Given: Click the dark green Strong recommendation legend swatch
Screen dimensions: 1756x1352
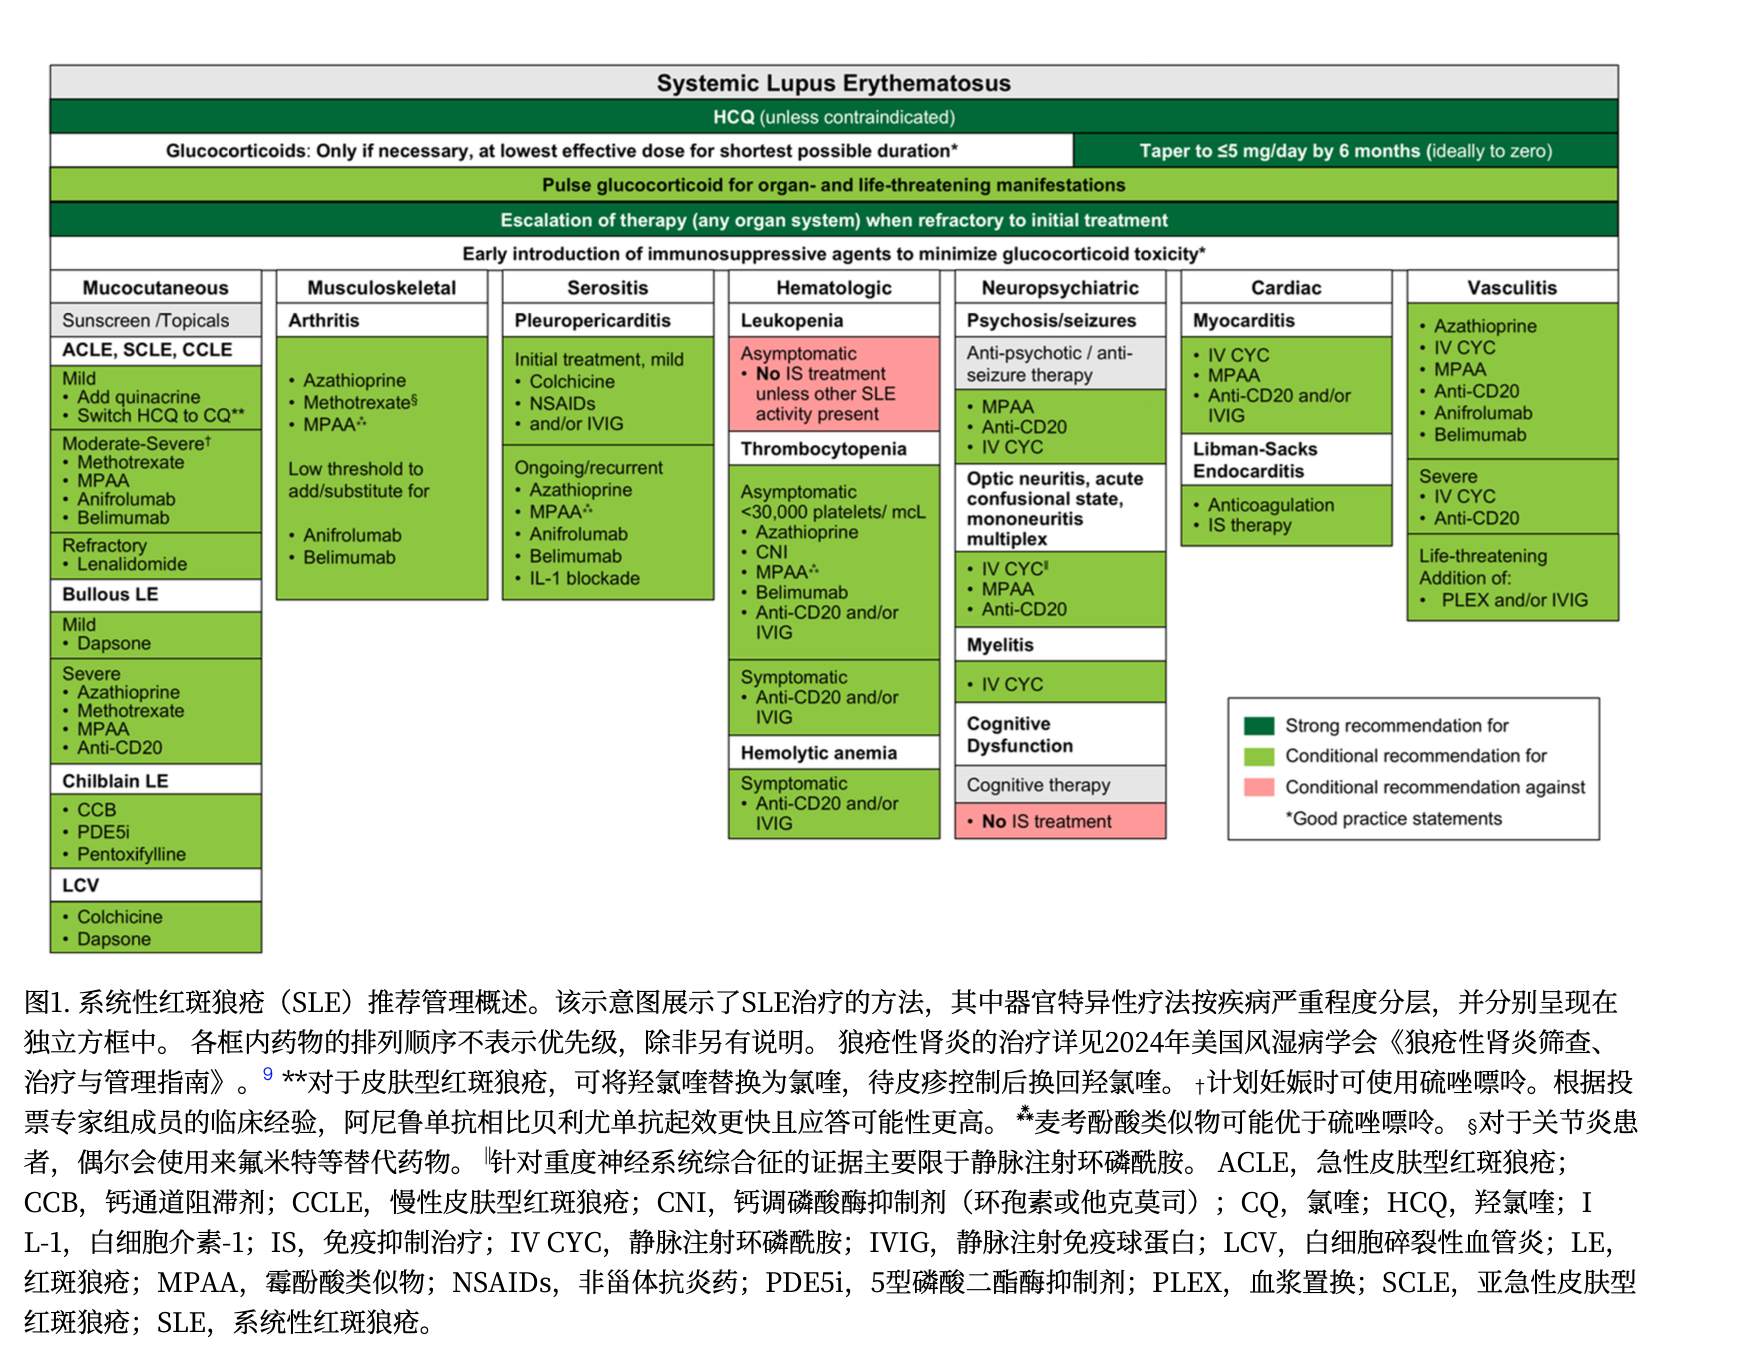Looking at the screenshot, I should coord(1258,726).
